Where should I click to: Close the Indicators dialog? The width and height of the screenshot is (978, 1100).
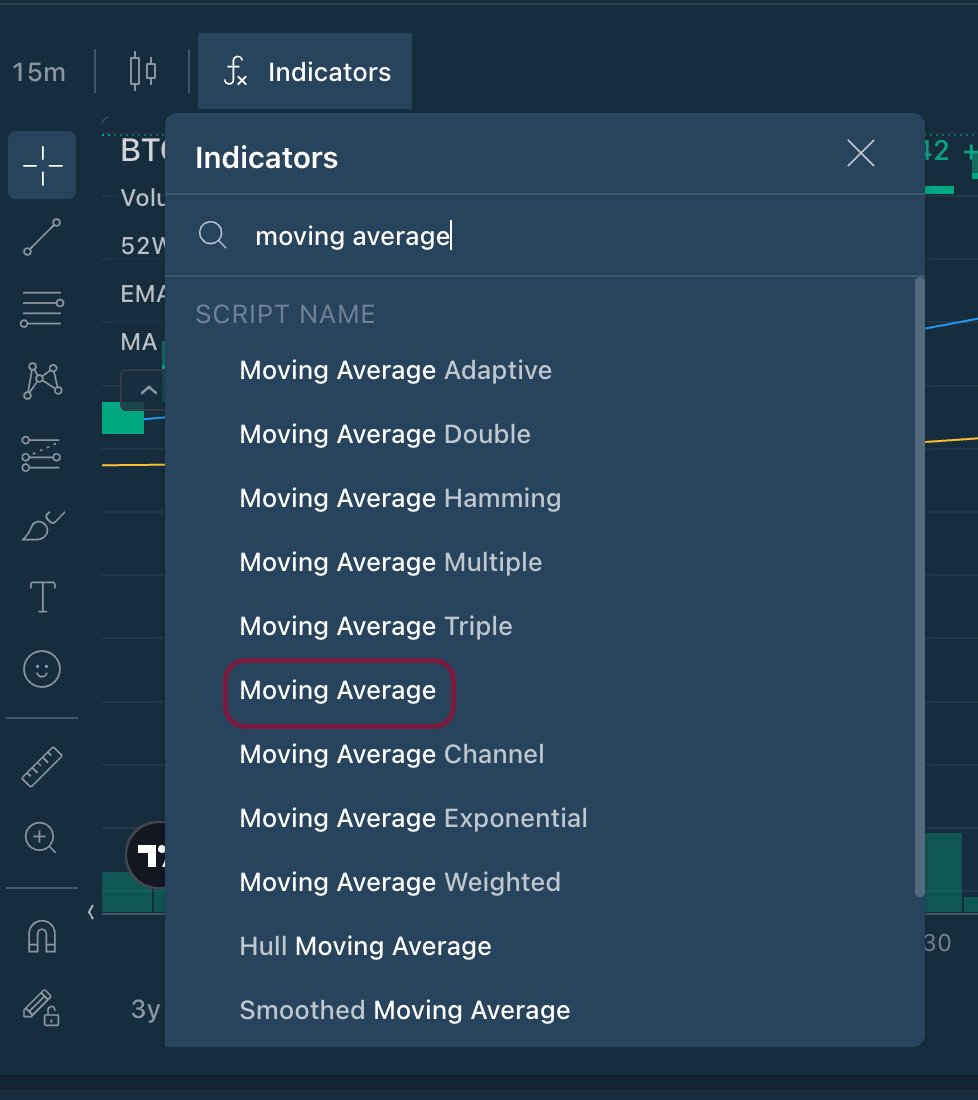click(860, 154)
